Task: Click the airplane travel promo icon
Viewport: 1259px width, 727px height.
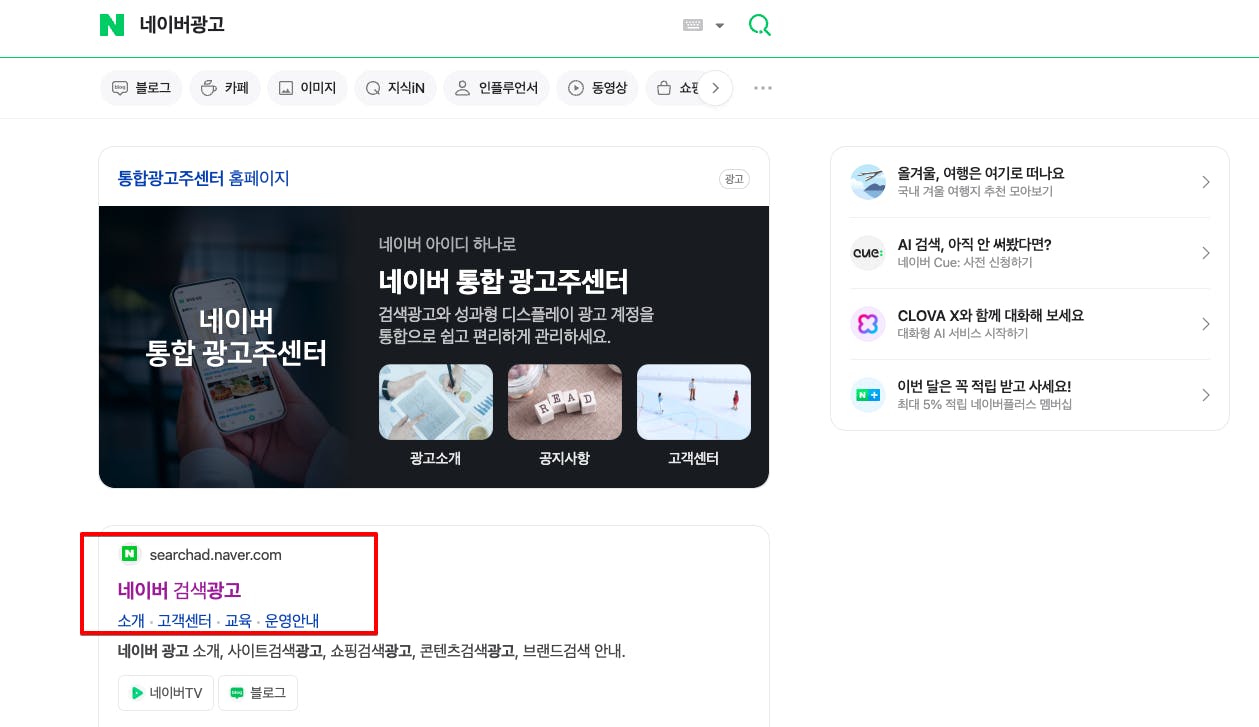Action: pyautogui.click(x=868, y=182)
